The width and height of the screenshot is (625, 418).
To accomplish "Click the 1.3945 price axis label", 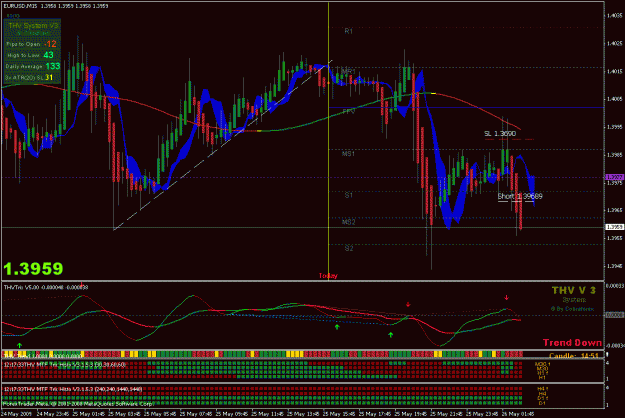I will pyautogui.click(x=614, y=266).
